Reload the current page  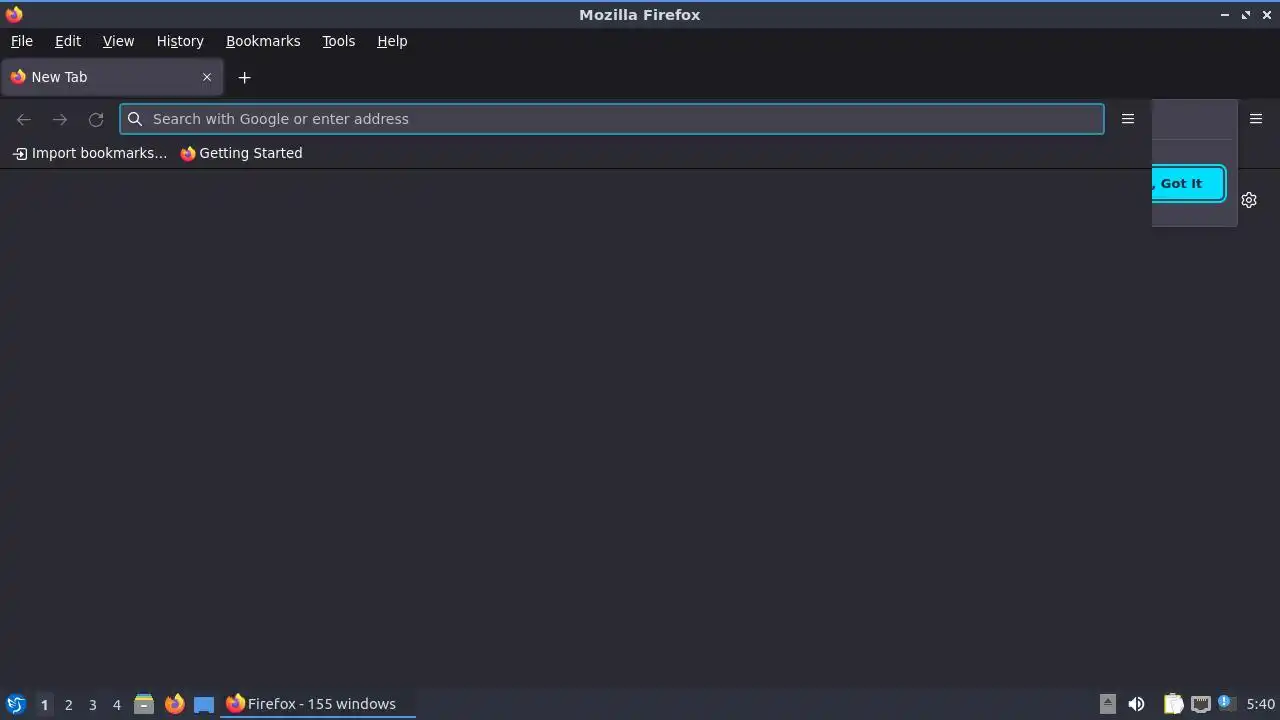click(x=96, y=119)
